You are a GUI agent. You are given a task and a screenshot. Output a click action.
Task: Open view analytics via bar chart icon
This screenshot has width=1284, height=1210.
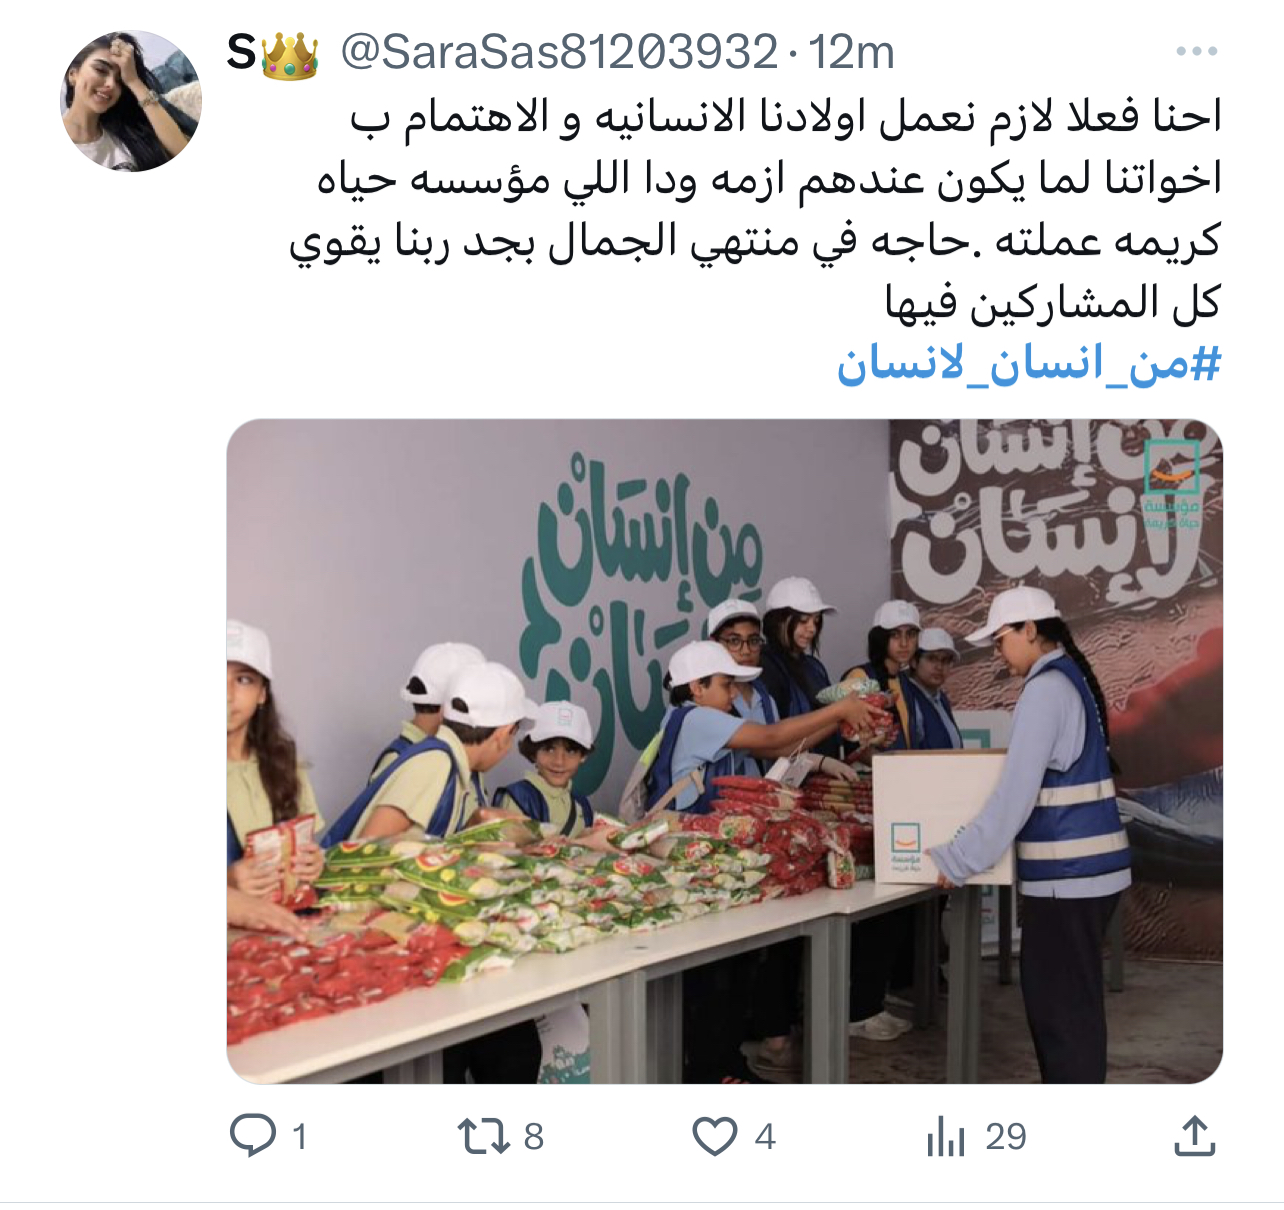pos(946,1137)
